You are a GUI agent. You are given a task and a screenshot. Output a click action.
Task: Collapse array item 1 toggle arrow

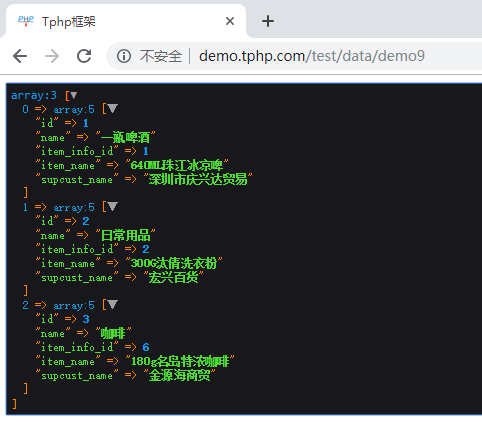[x=113, y=206]
